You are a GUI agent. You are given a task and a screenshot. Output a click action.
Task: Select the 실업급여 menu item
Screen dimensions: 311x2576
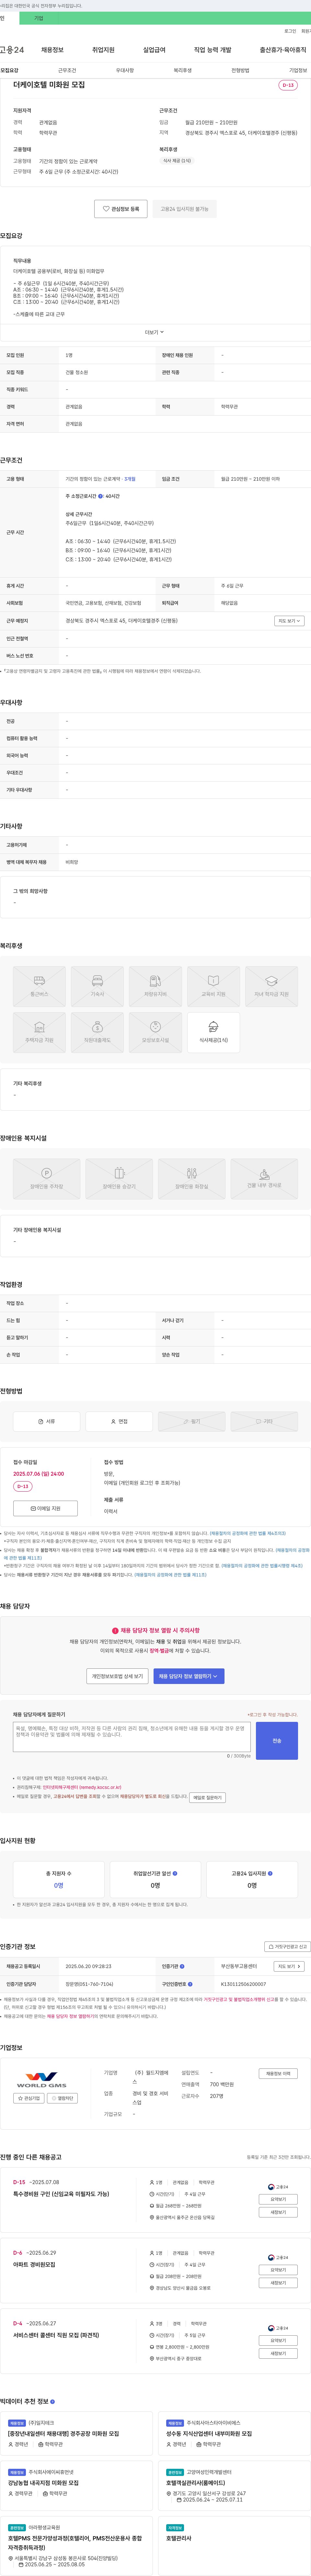(x=154, y=50)
